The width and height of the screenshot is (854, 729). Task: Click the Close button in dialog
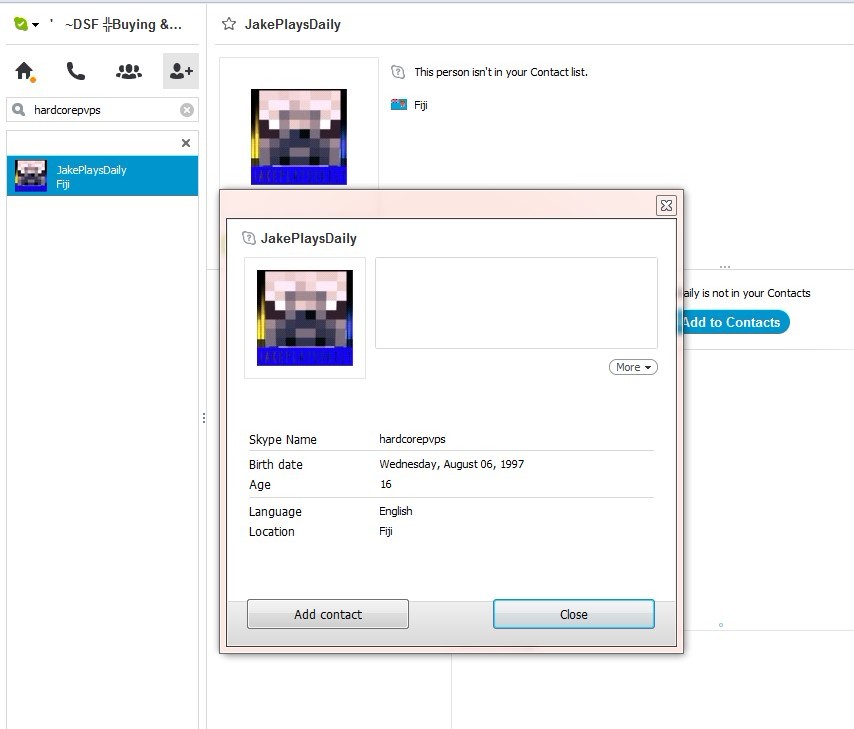(574, 614)
